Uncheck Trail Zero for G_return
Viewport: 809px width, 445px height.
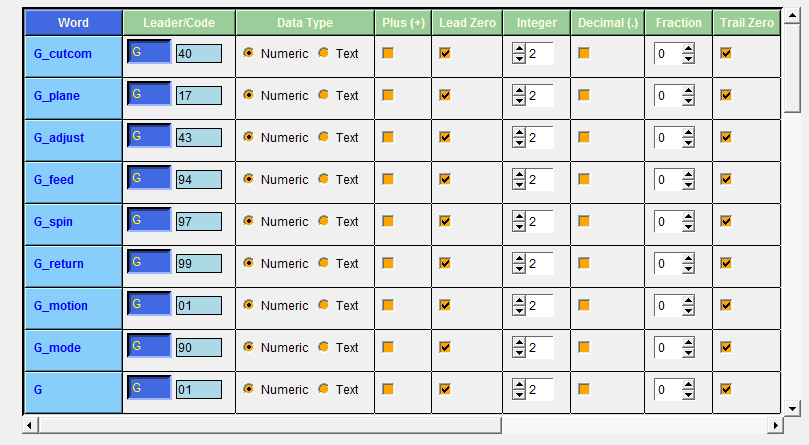tap(726, 263)
